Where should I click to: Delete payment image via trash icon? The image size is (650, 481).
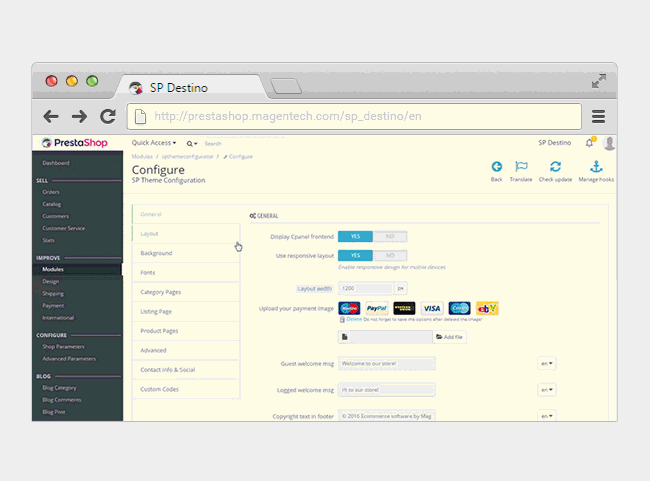click(342, 320)
